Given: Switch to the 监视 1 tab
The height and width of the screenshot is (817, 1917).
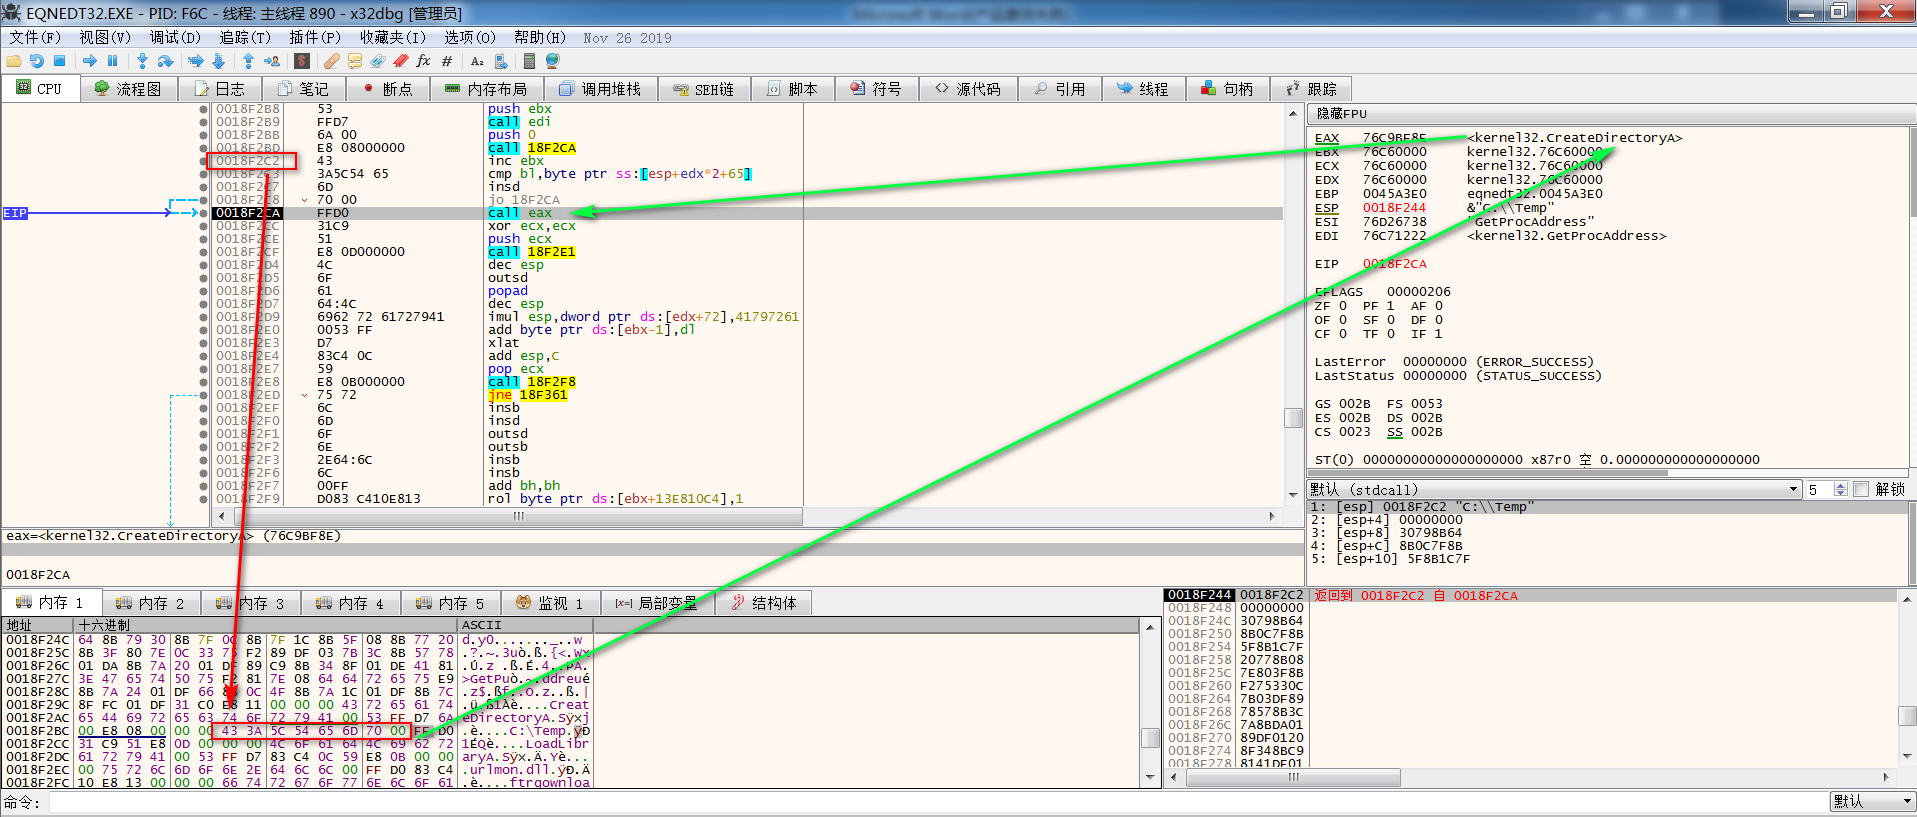Looking at the screenshot, I should click(x=549, y=603).
